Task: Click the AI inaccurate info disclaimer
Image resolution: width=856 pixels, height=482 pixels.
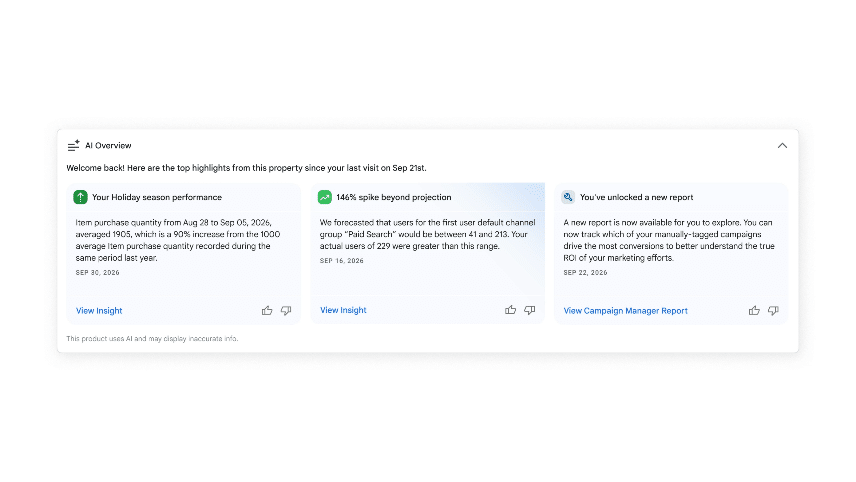Action: [x=152, y=338]
